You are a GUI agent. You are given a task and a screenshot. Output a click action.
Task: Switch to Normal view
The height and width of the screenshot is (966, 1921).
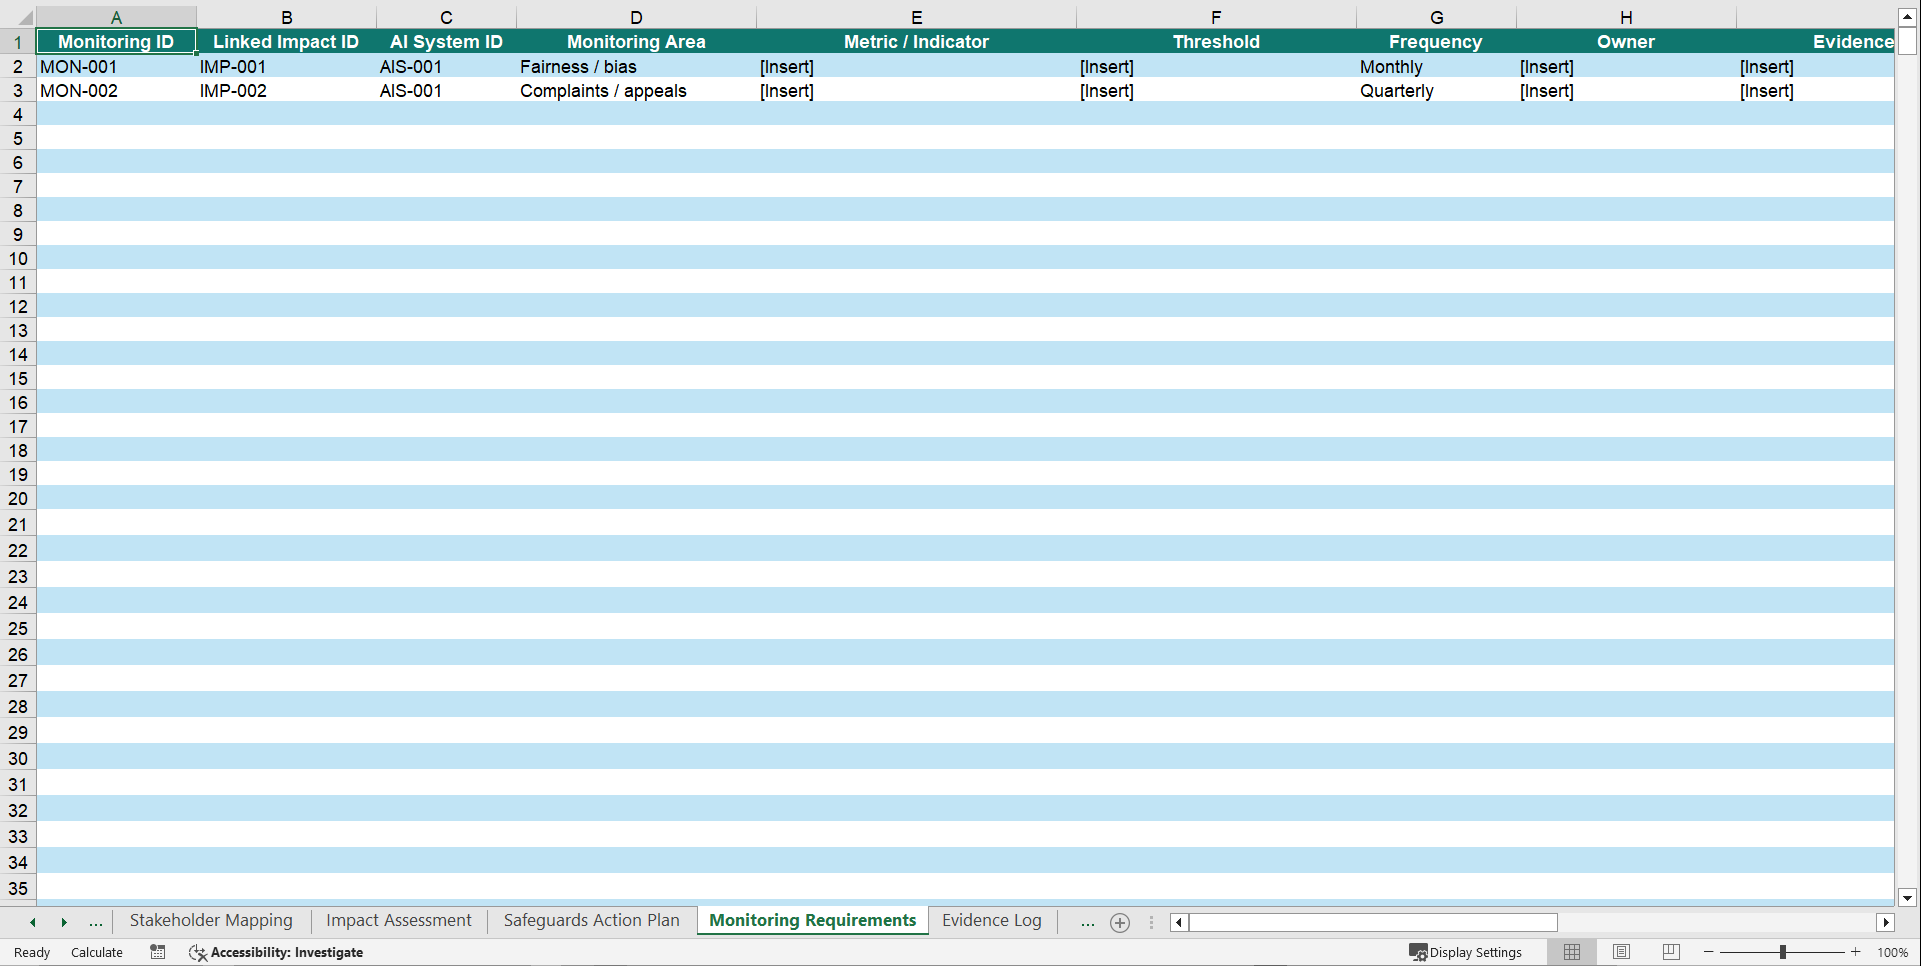pyautogui.click(x=1572, y=952)
